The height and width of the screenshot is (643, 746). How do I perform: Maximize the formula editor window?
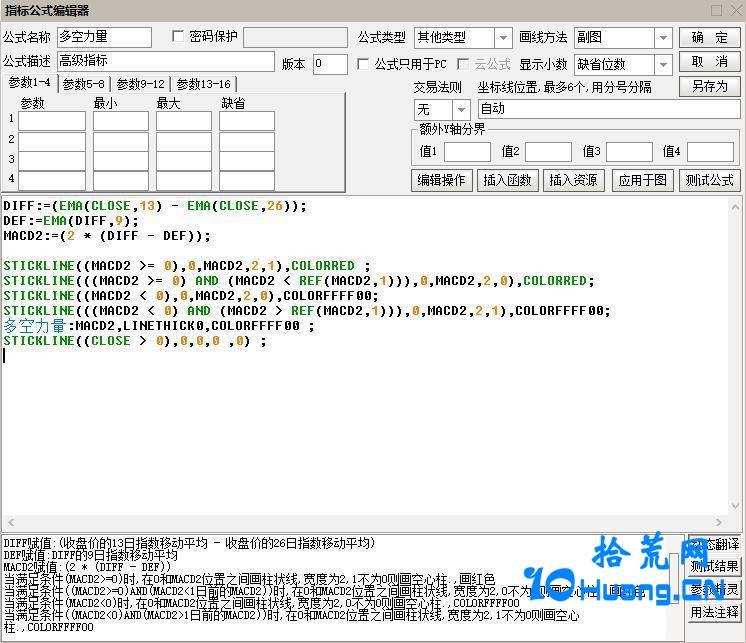[x=716, y=10]
